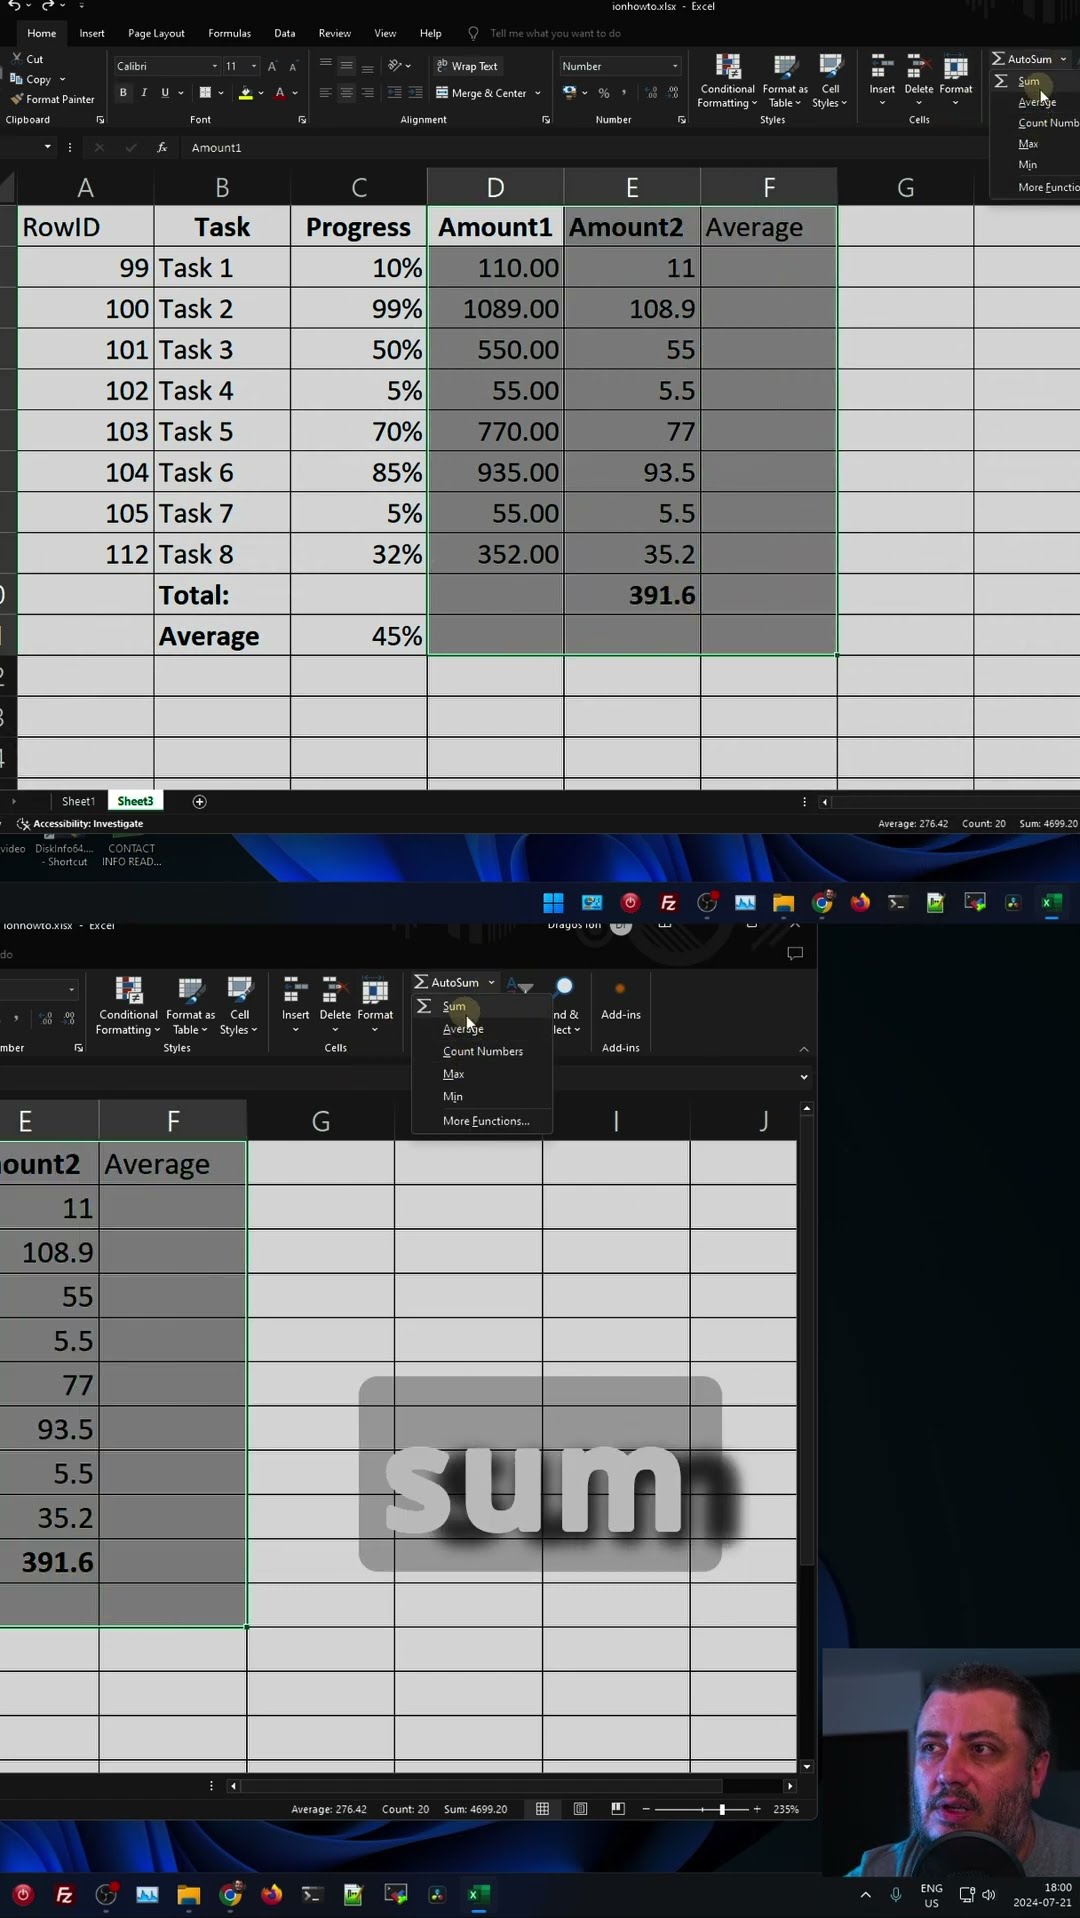Viewport: 1080px width, 1918px height.
Task: Enable Align Left
Action: tap(325, 93)
